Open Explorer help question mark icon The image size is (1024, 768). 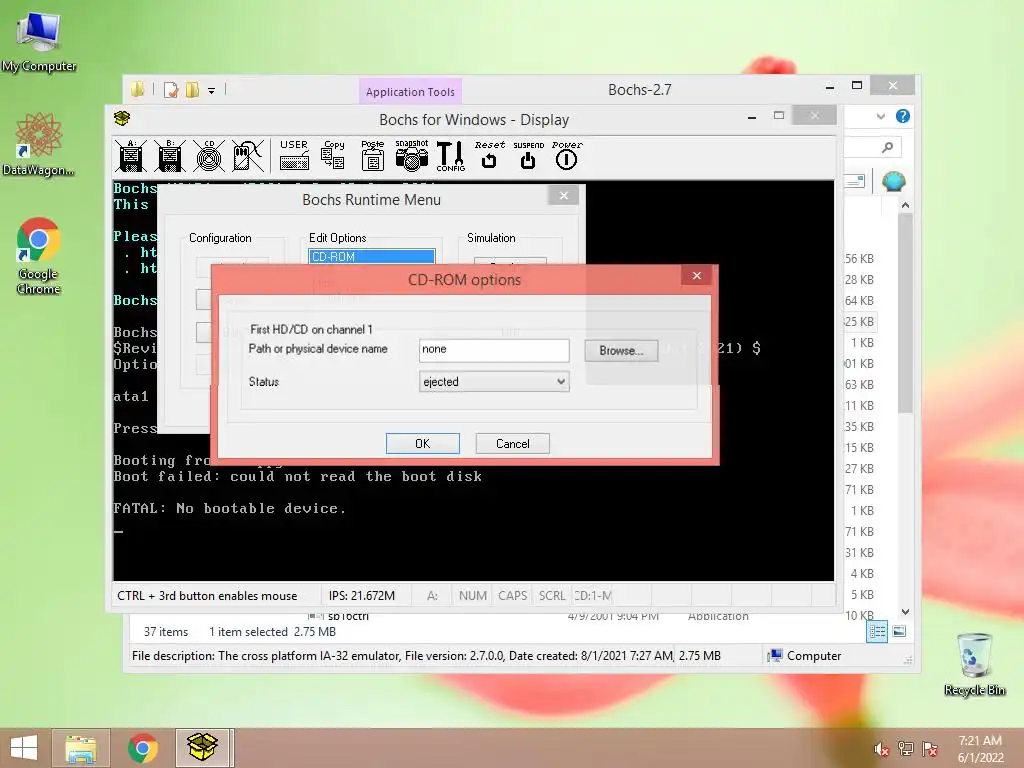coord(903,116)
